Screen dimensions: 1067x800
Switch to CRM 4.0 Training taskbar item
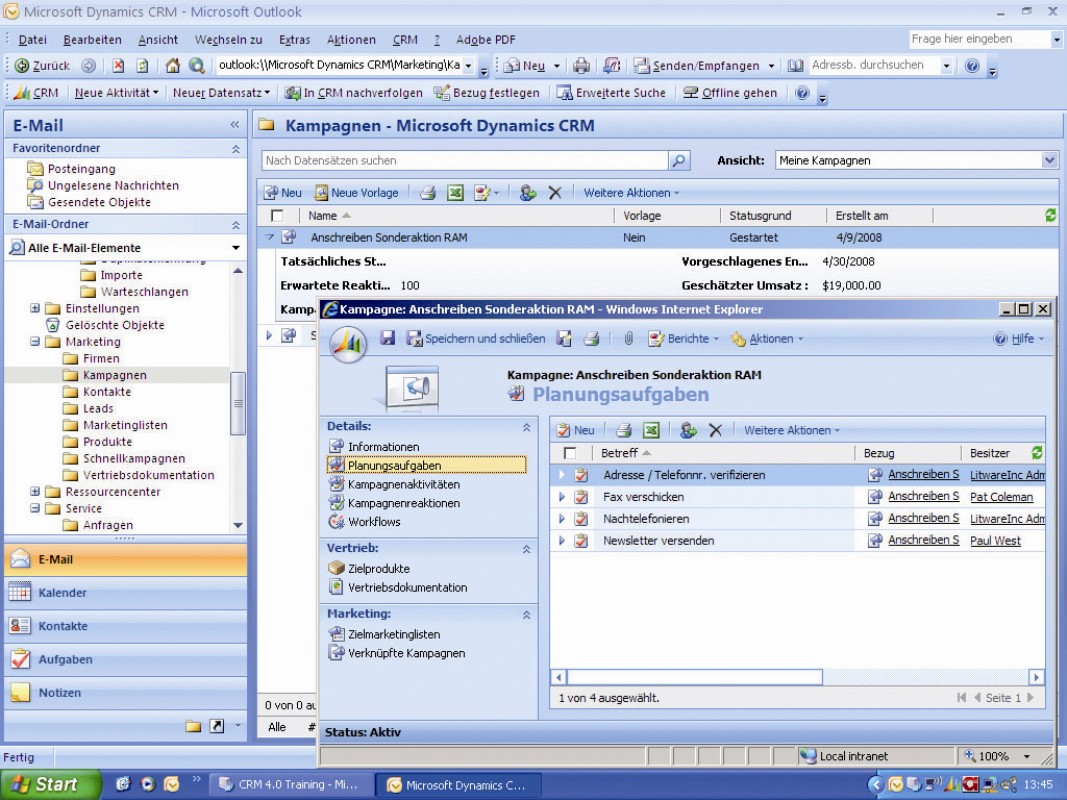pyautogui.click(x=291, y=785)
